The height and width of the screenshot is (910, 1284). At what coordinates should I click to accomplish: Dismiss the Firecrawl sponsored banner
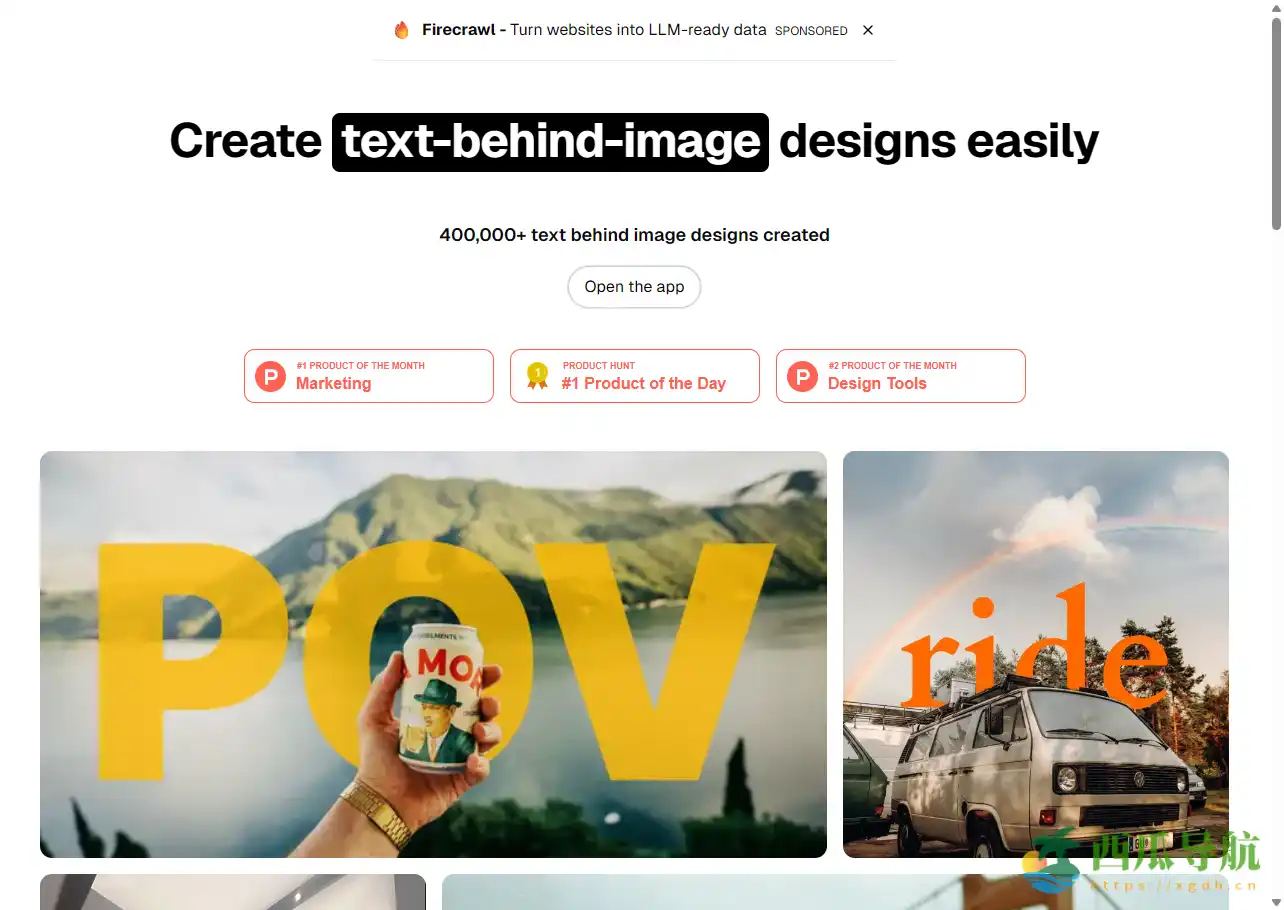click(868, 30)
